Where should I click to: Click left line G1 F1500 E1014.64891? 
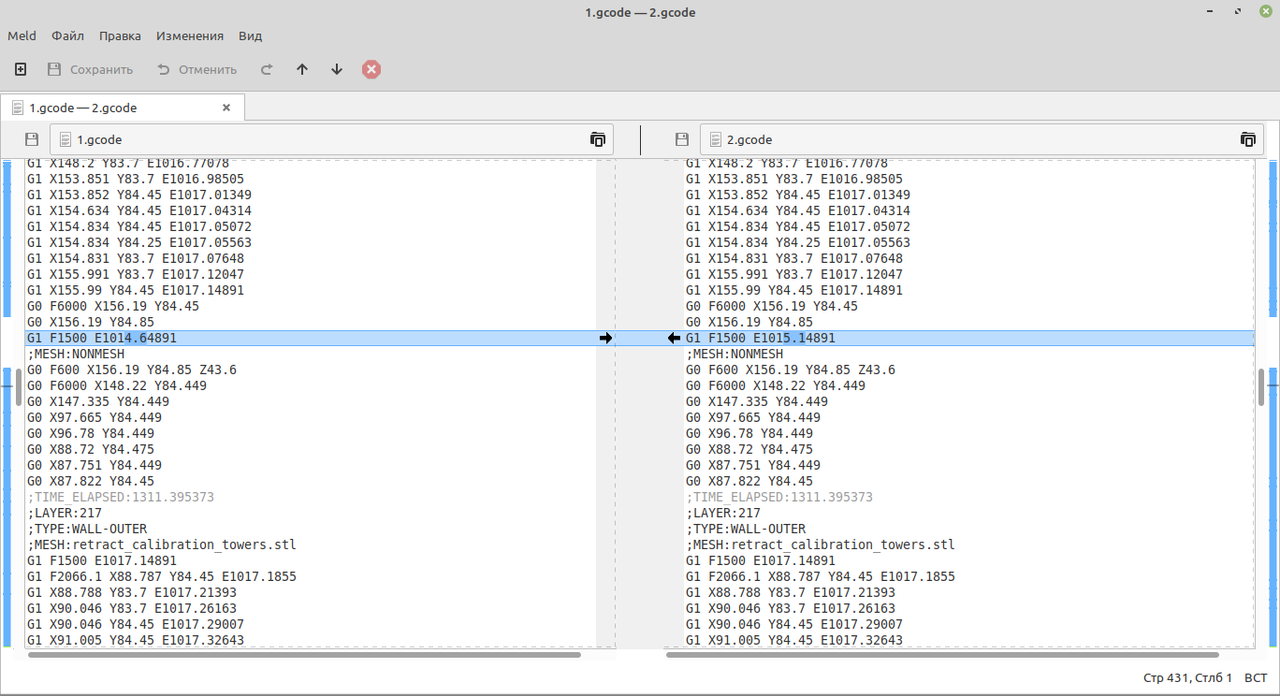(101, 338)
